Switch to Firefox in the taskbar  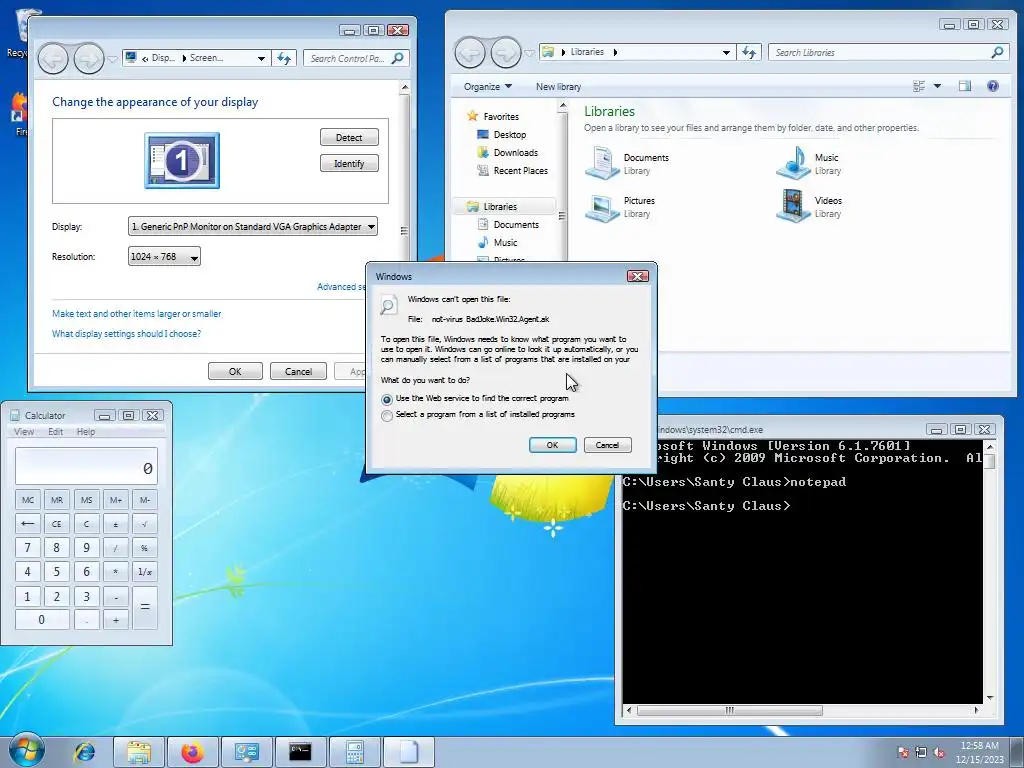[192, 752]
